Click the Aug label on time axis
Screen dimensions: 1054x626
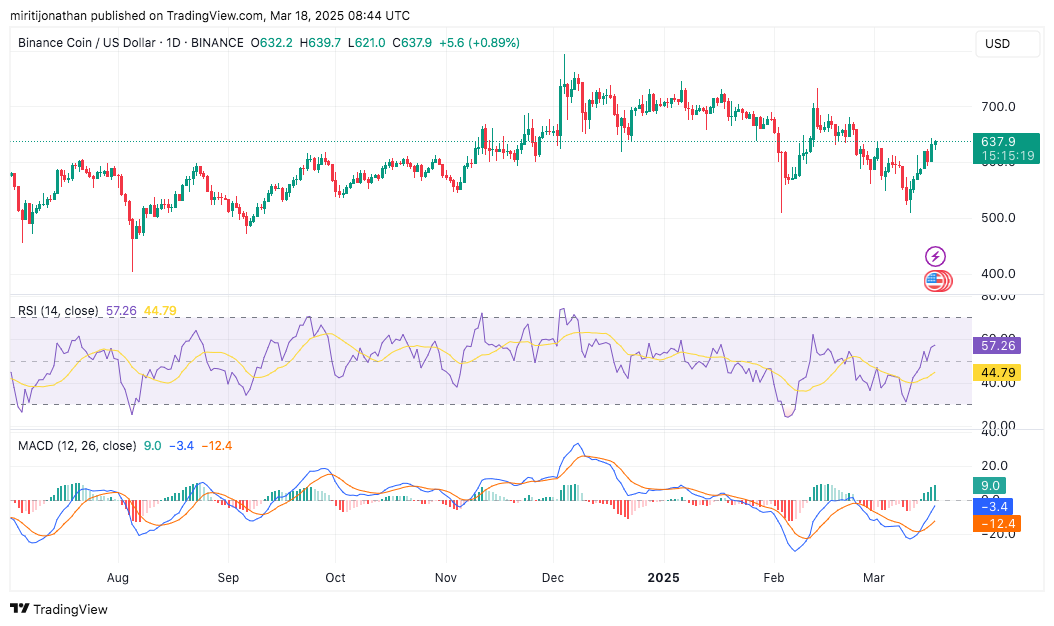(118, 578)
